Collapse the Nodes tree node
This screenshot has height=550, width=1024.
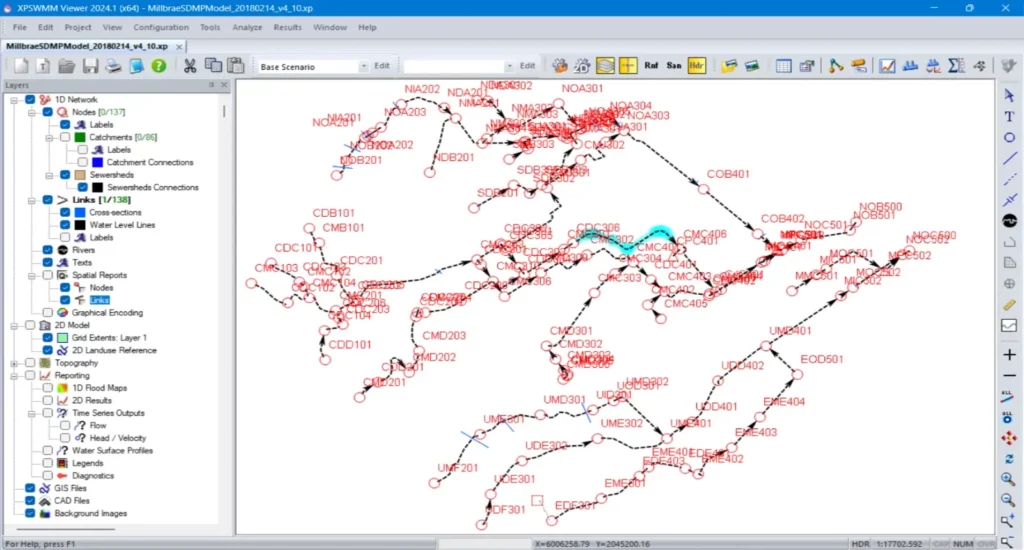click(31, 112)
